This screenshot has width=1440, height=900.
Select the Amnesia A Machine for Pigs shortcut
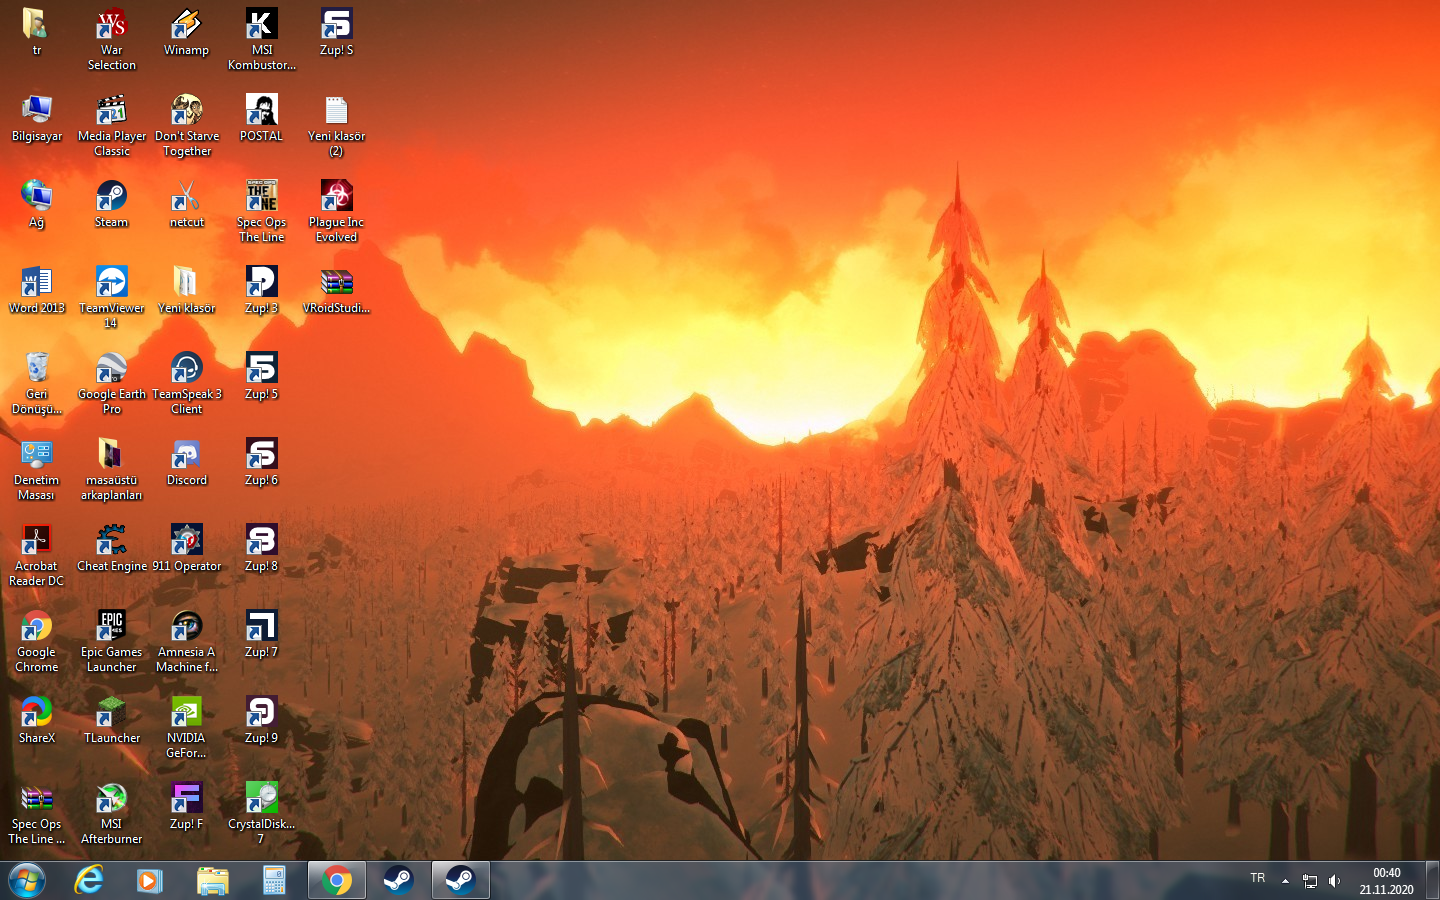(x=187, y=642)
